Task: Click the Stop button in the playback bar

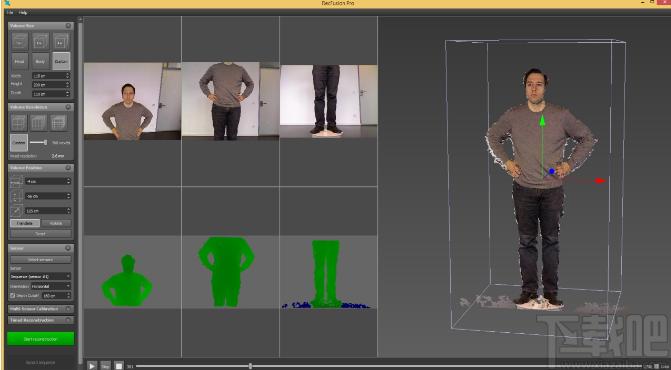Action: tap(119, 366)
